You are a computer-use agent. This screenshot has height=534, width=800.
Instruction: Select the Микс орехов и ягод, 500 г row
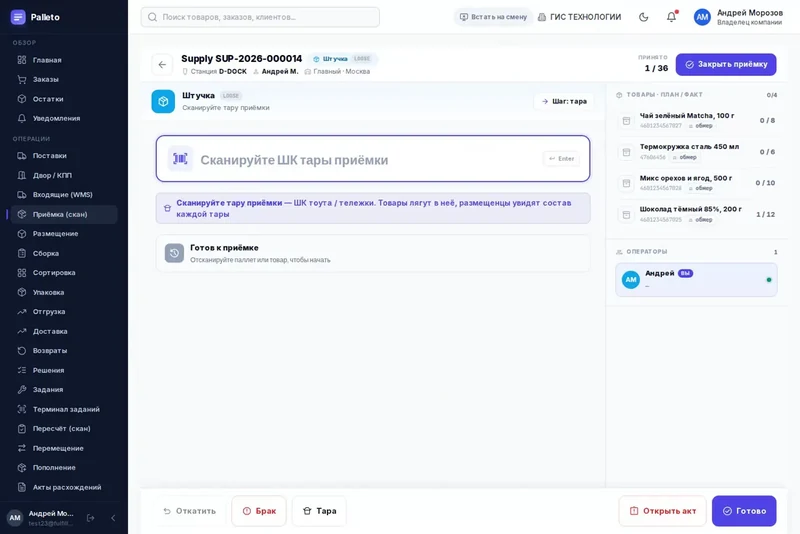pyautogui.click(x=696, y=183)
